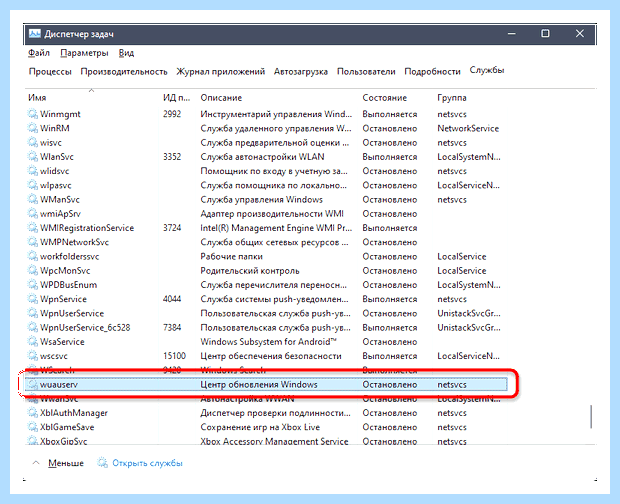Select the XboxGipSvc service name

pos(63,441)
